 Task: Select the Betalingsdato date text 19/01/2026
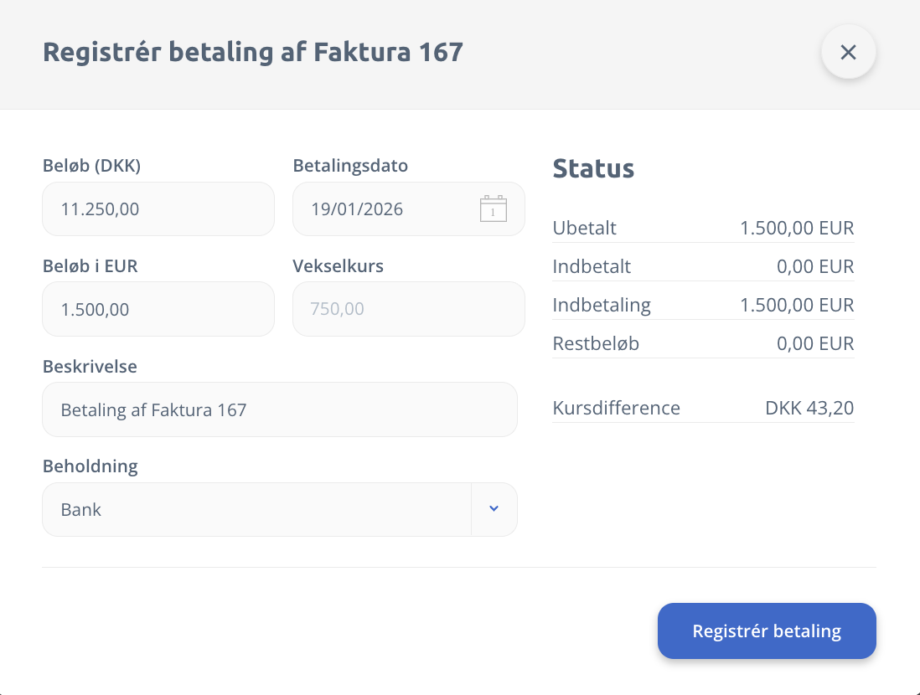coord(358,209)
